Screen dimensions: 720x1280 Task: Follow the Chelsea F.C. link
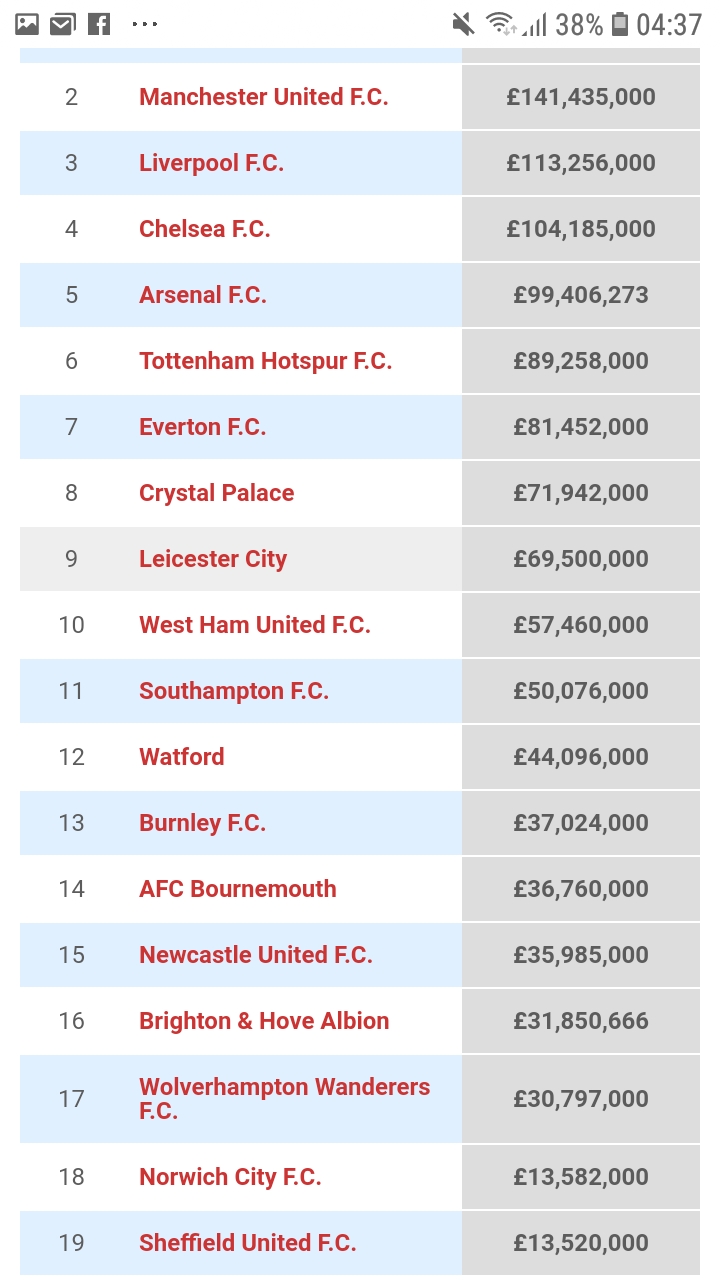tap(204, 229)
